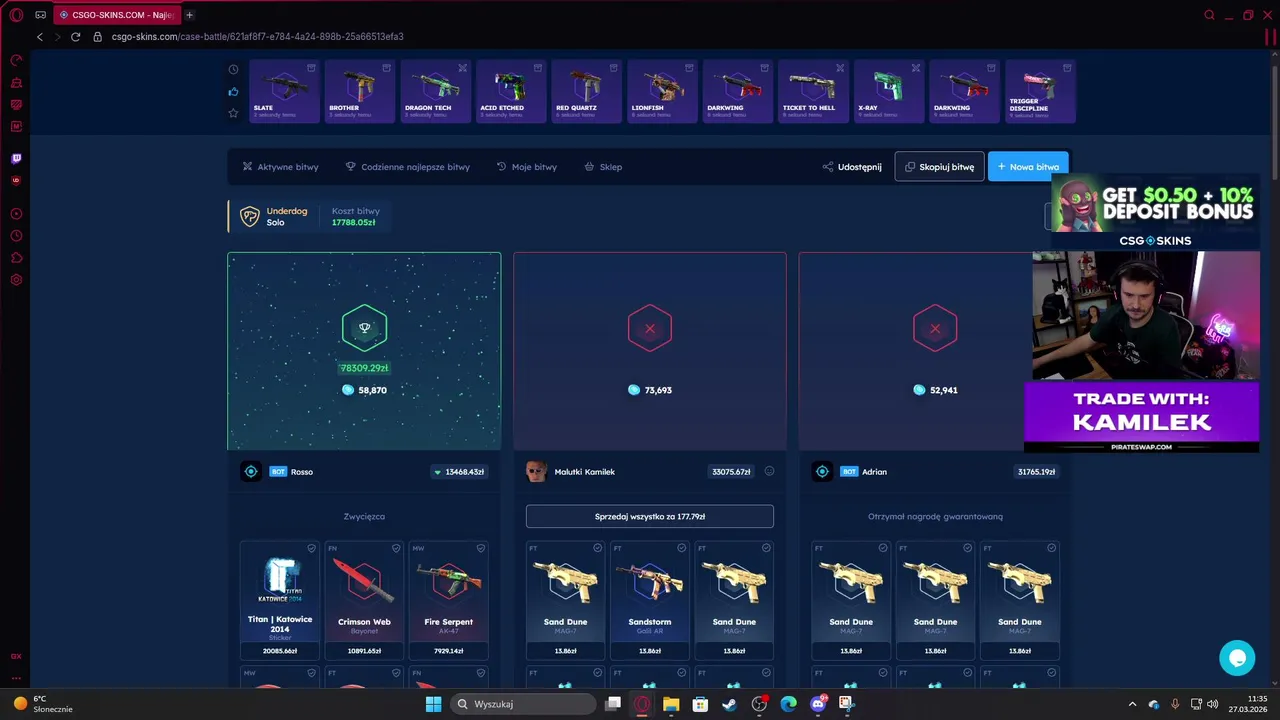Click the Rosso bot player name
Screen dimensions: 1280x720
(x=302, y=472)
